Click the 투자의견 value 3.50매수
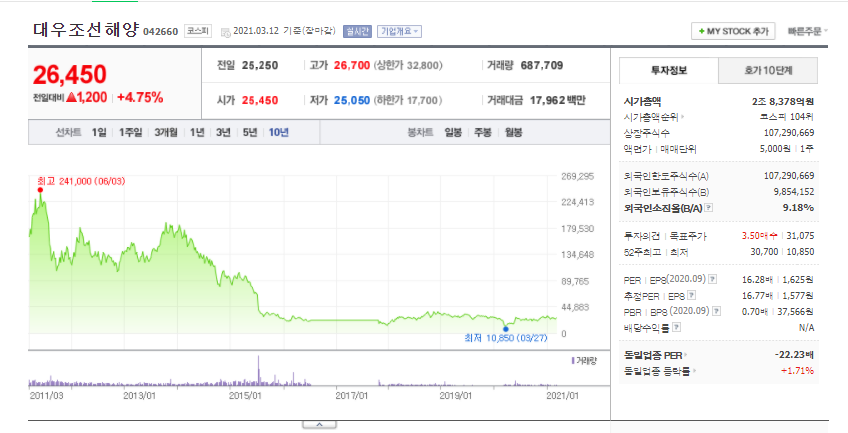Image resolution: width=848 pixels, height=433 pixels. [759, 236]
